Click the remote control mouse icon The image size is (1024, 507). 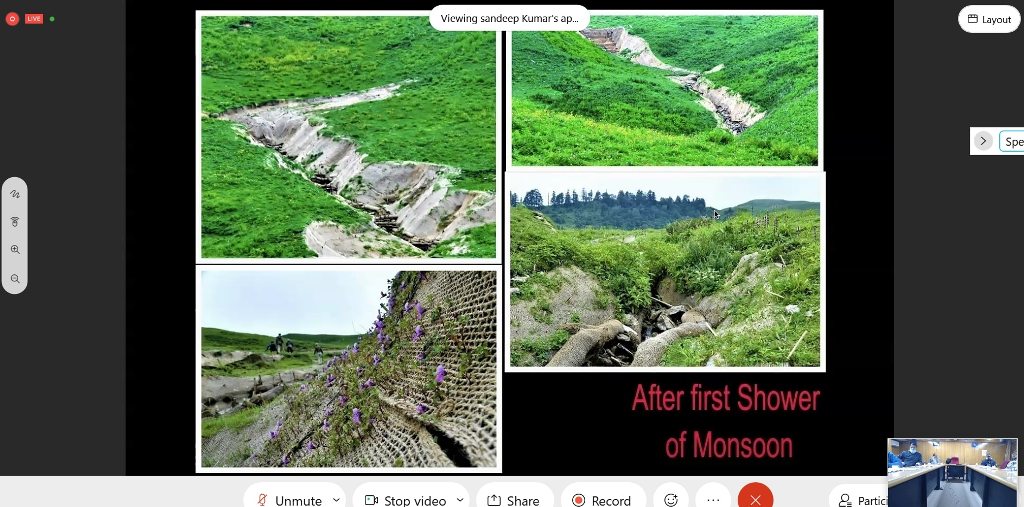point(15,222)
